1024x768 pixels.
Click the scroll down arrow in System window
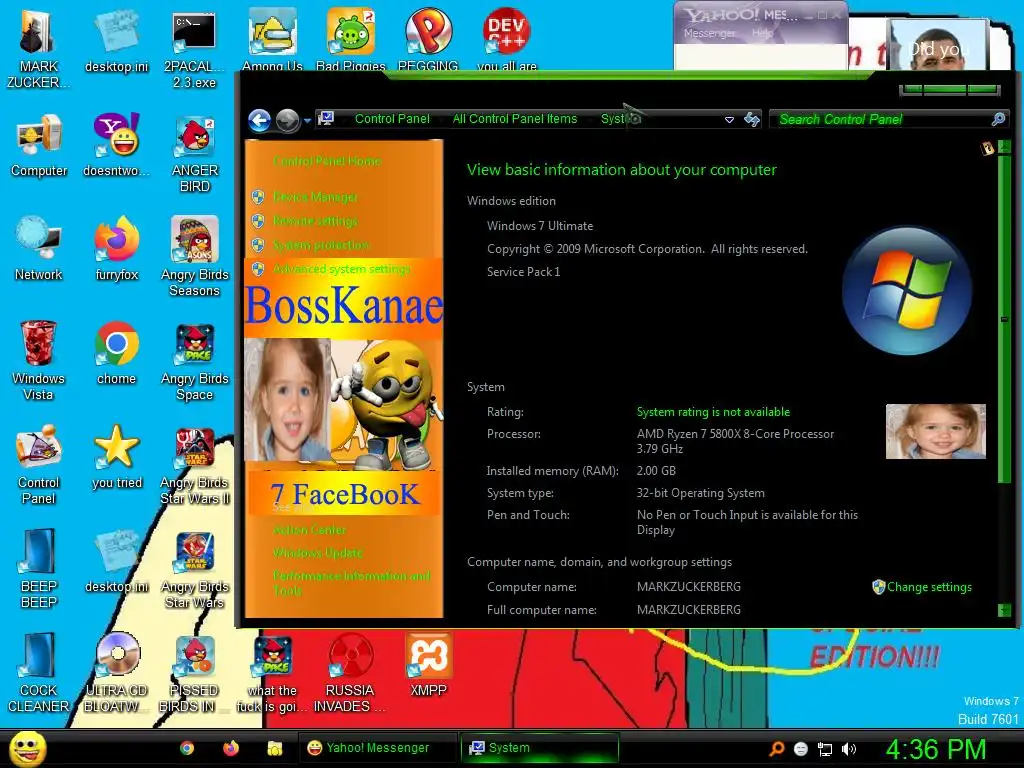[x=1004, y=610]
